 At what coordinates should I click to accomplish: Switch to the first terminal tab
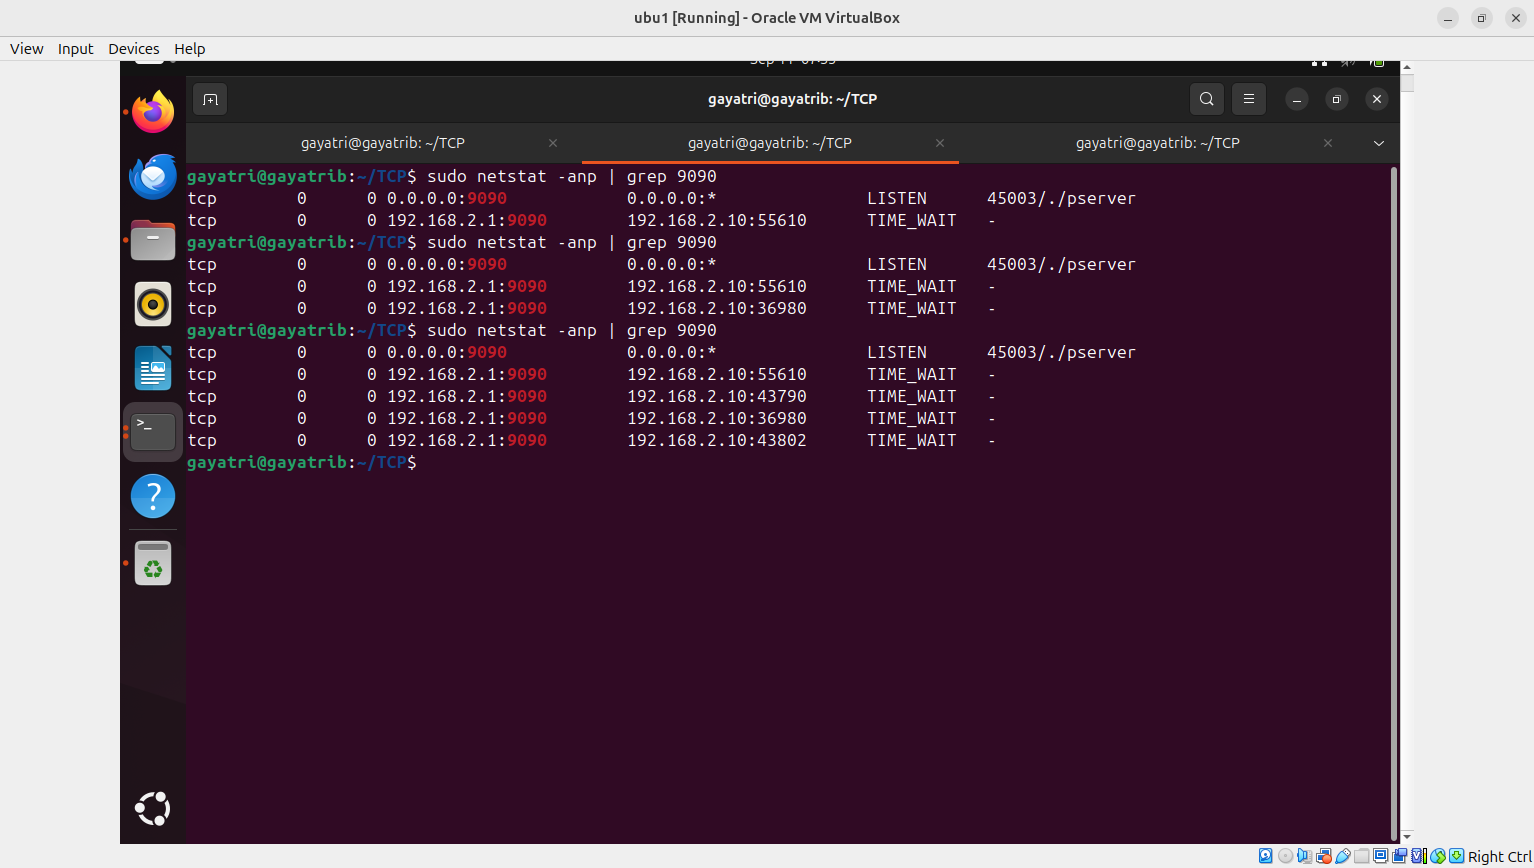click(x=383, y=143)
